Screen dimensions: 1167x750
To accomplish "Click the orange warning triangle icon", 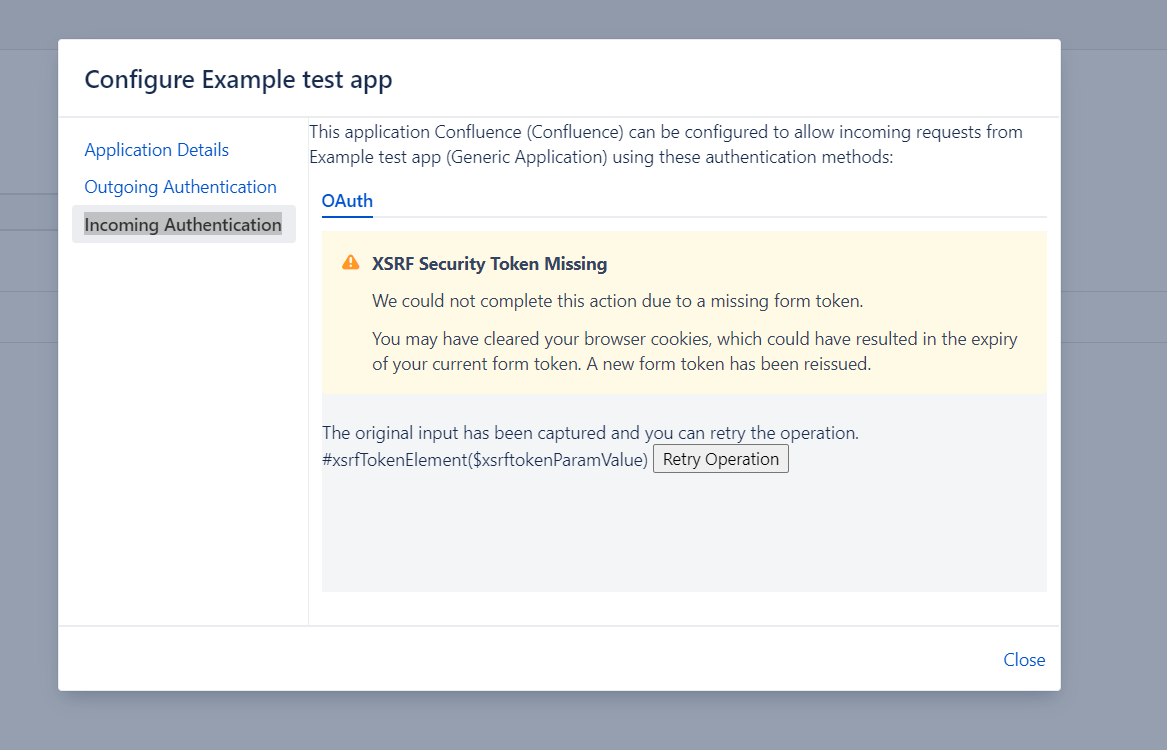I will (351, 263).
